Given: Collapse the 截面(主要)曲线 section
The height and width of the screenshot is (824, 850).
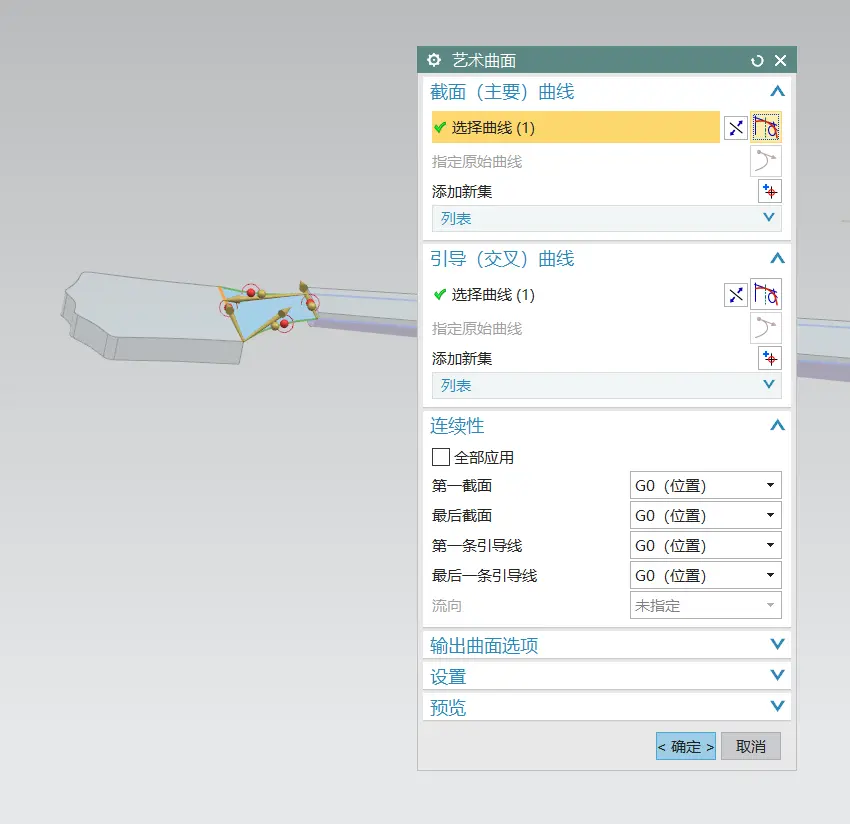Looking at the screenshot, I should (777, 91).
